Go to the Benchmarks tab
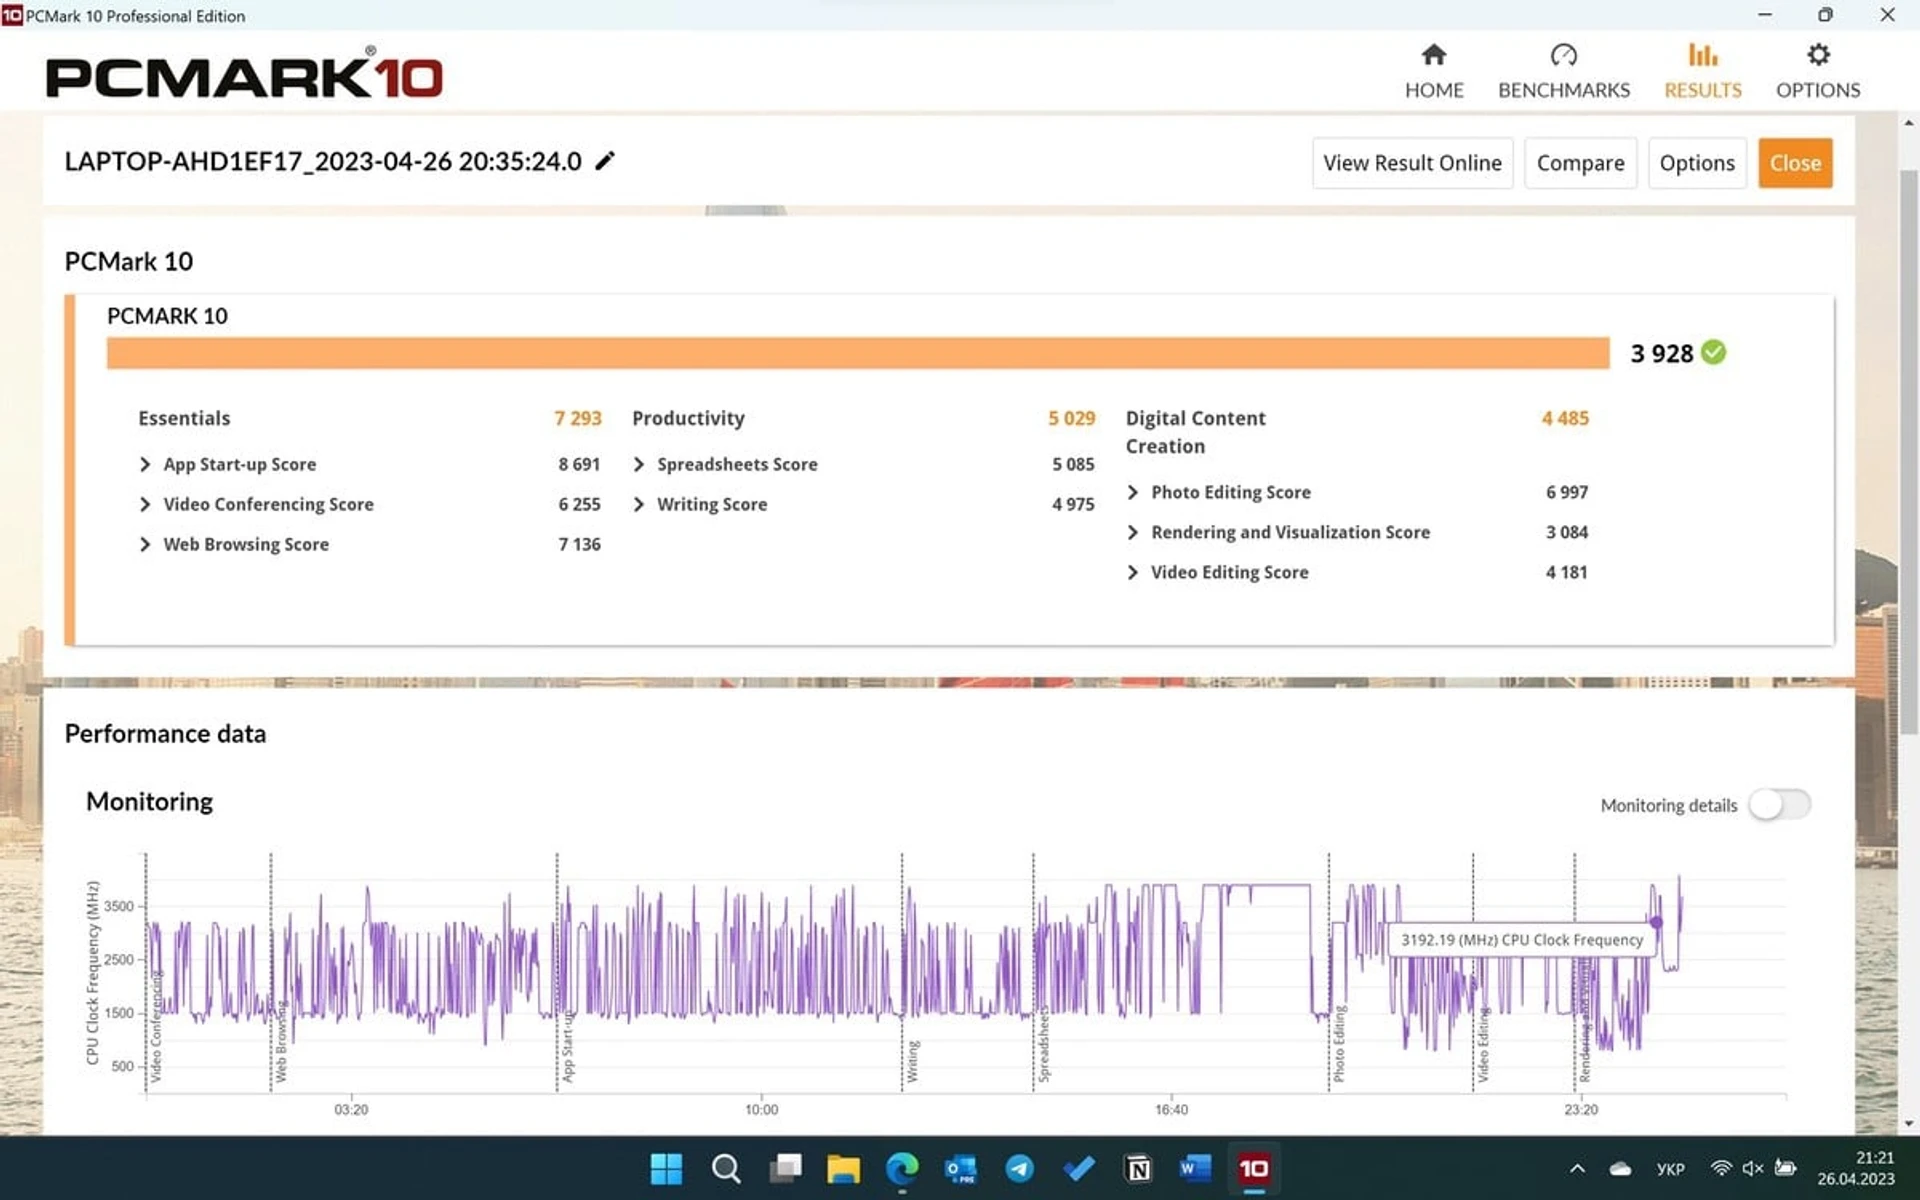The image size is (1920, 1200). click(1564, 71)
